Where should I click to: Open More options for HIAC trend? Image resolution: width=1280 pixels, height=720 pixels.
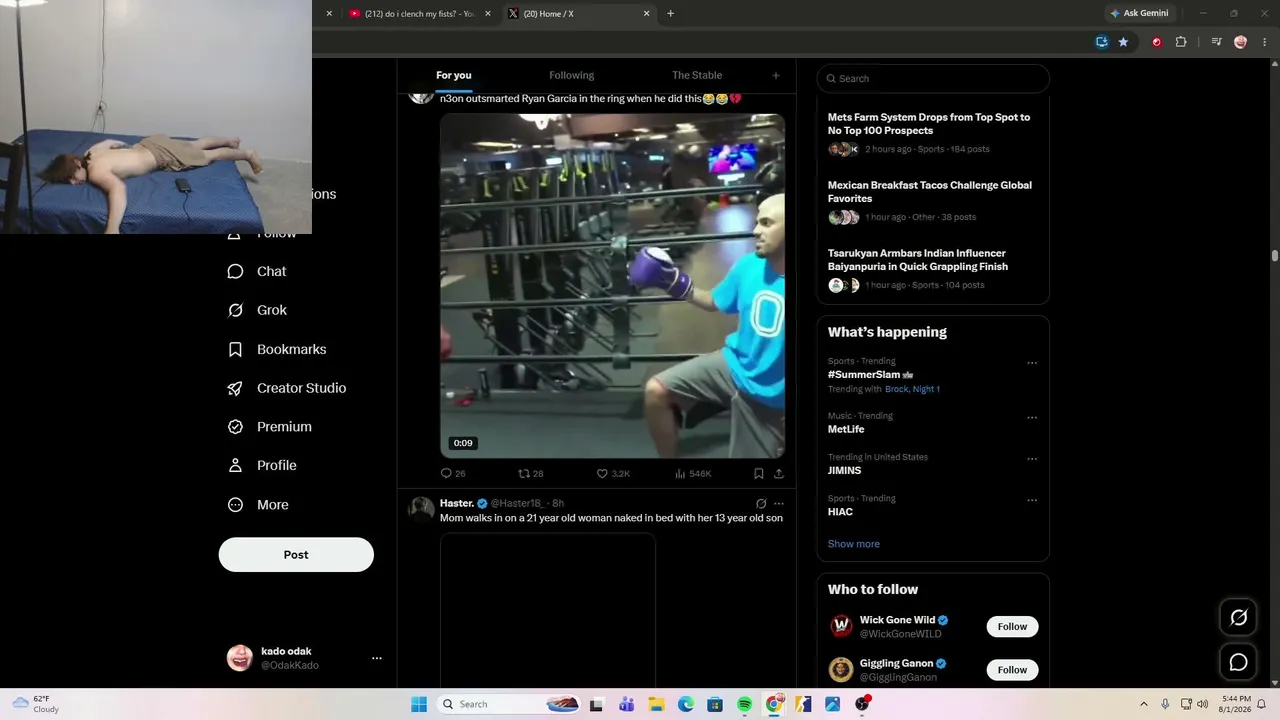[x=1032, y=500]
